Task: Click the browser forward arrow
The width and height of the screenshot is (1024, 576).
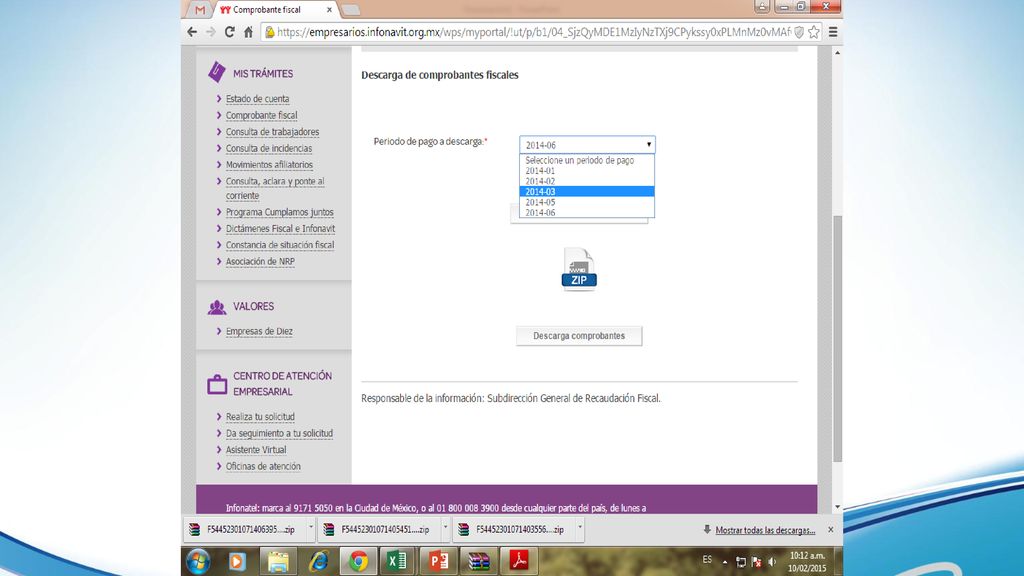Action: (210, 32)
